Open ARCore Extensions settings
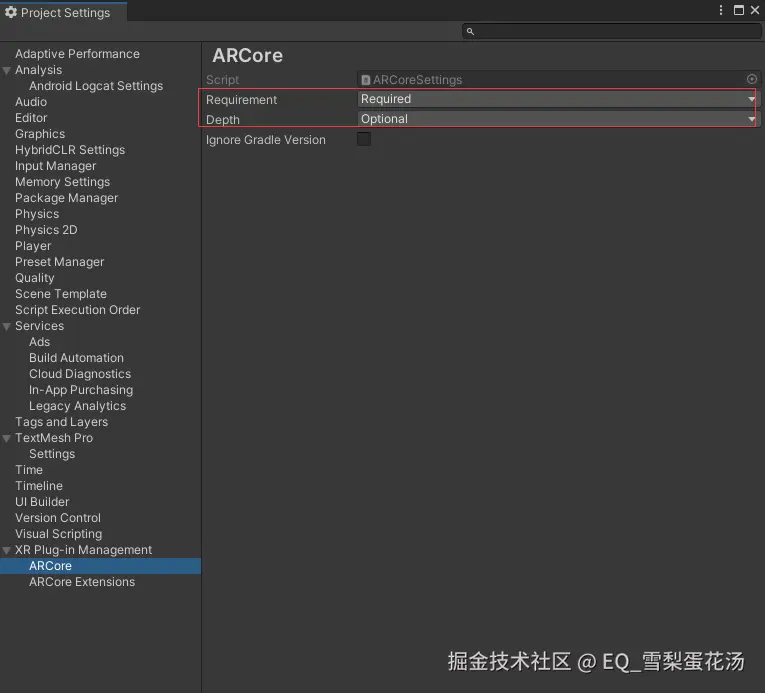Viewport: 765px width, 693px height. click(x=81, y=582)
